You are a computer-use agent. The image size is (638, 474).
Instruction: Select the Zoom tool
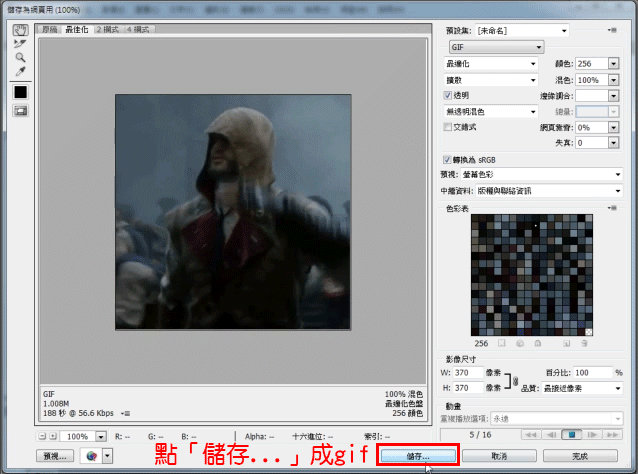pos(20,57)
